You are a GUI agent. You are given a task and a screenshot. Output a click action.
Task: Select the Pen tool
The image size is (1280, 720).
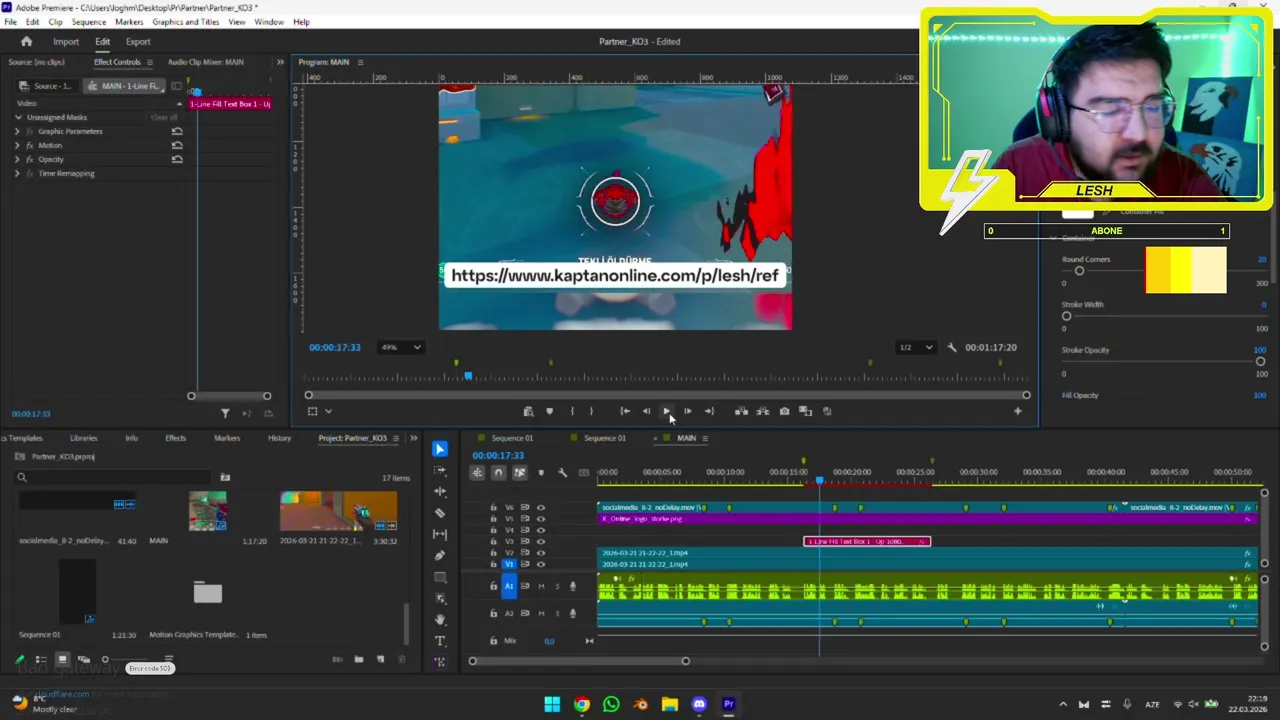click(440, 556)
